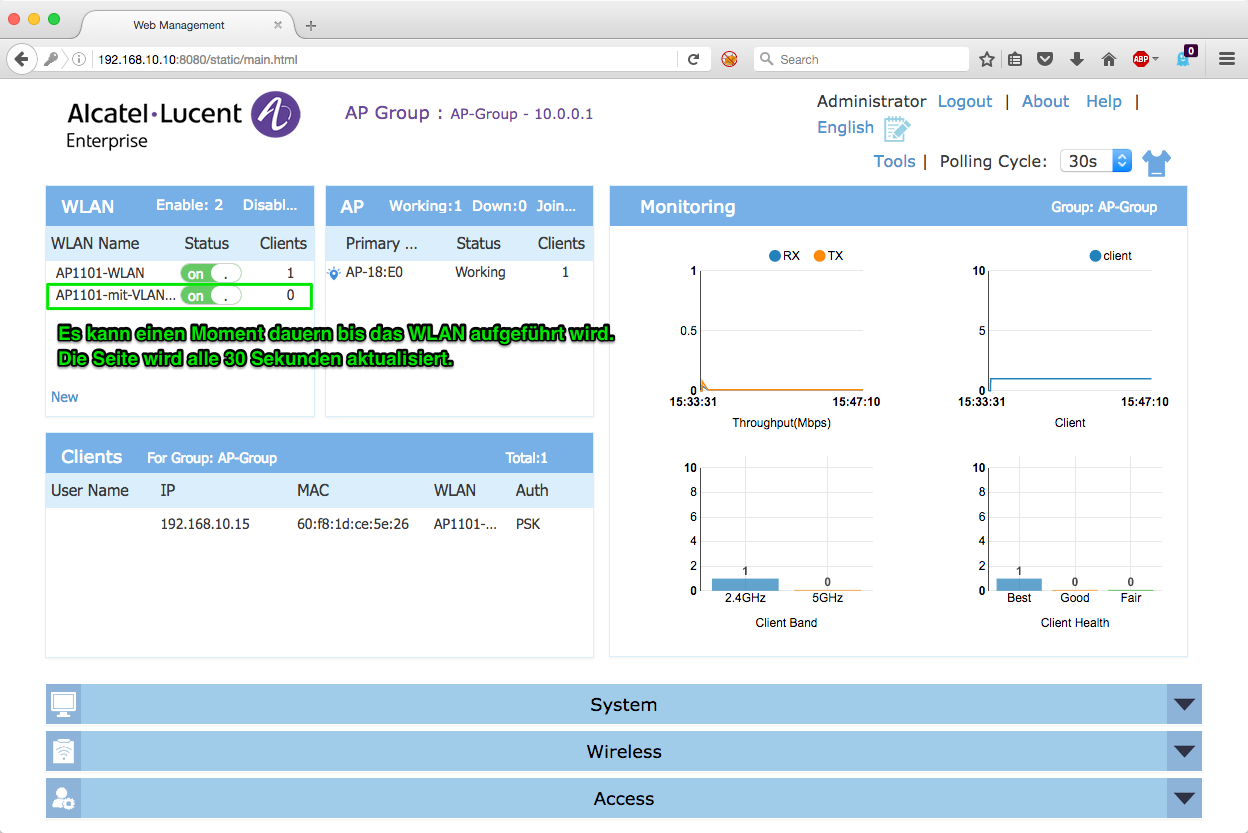Screen dimensions: 1248x833
Task: Click the Wireless section icon
Action: (x=63, y=751)
